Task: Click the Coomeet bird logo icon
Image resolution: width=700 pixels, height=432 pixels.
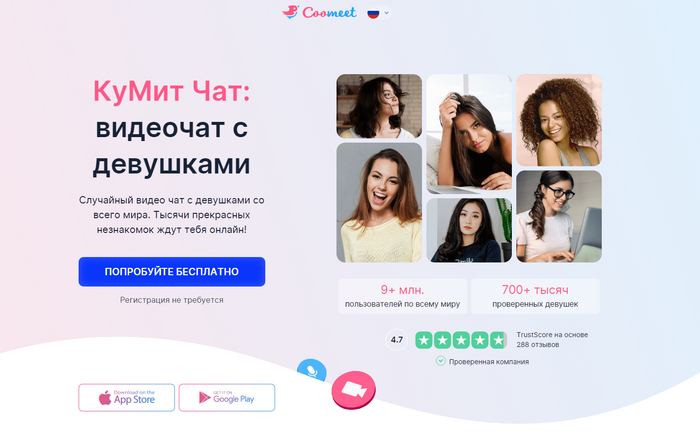Action: (x=290, y=12)
